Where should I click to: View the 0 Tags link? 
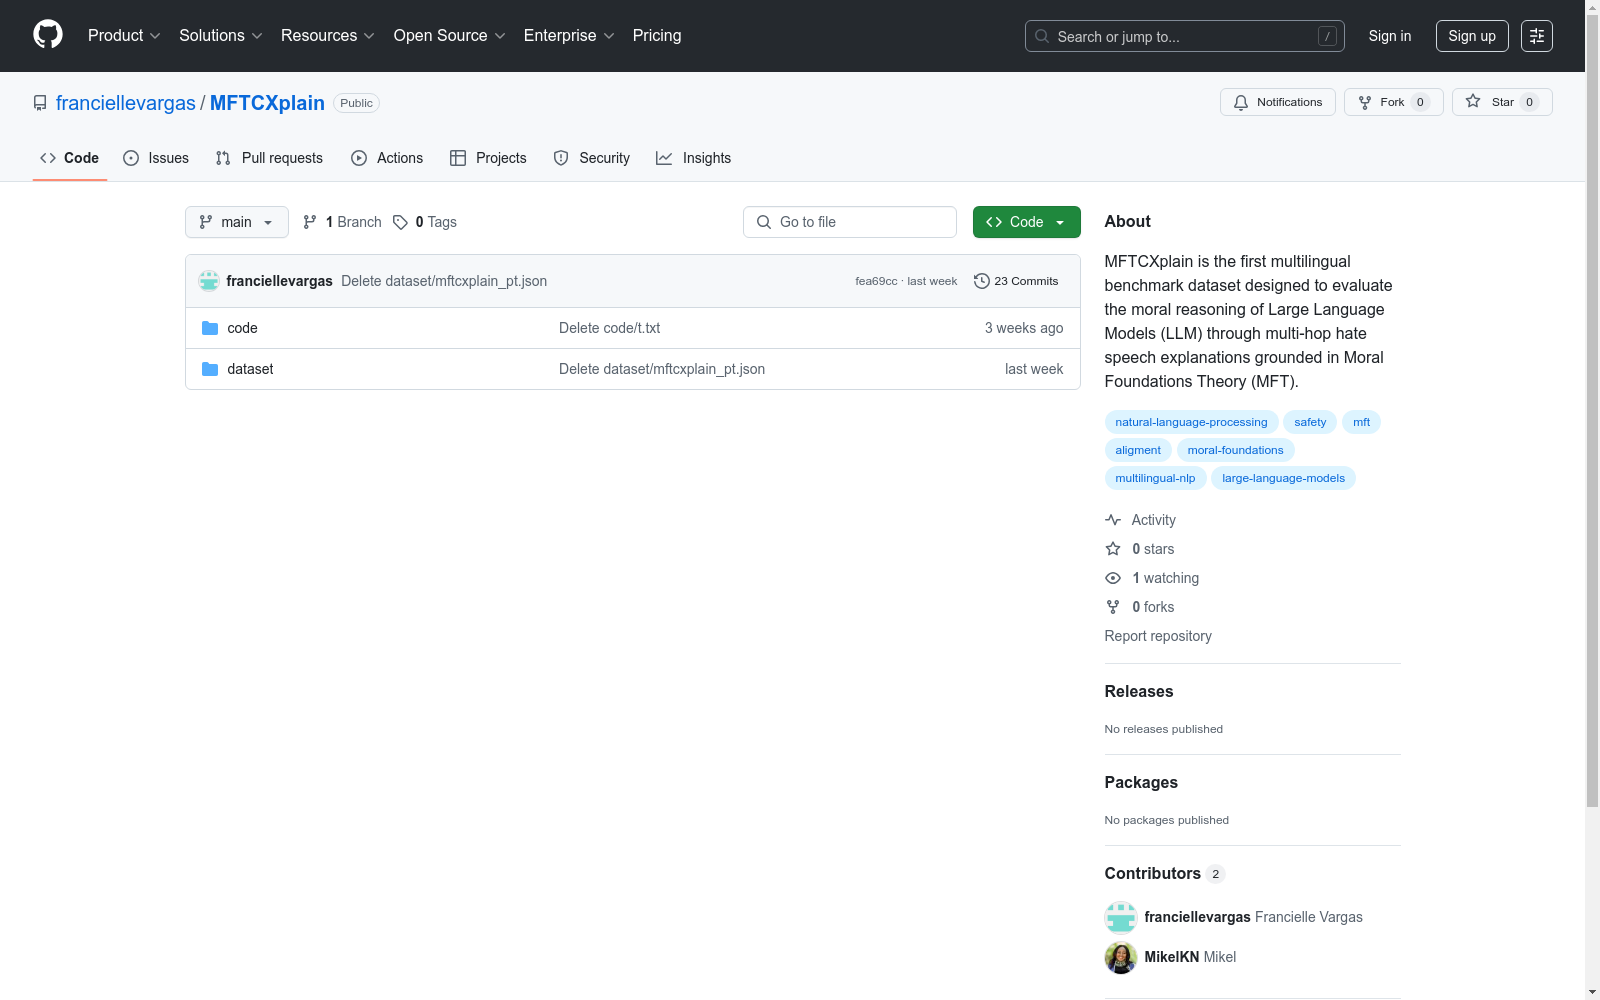[x=425, y=222]
